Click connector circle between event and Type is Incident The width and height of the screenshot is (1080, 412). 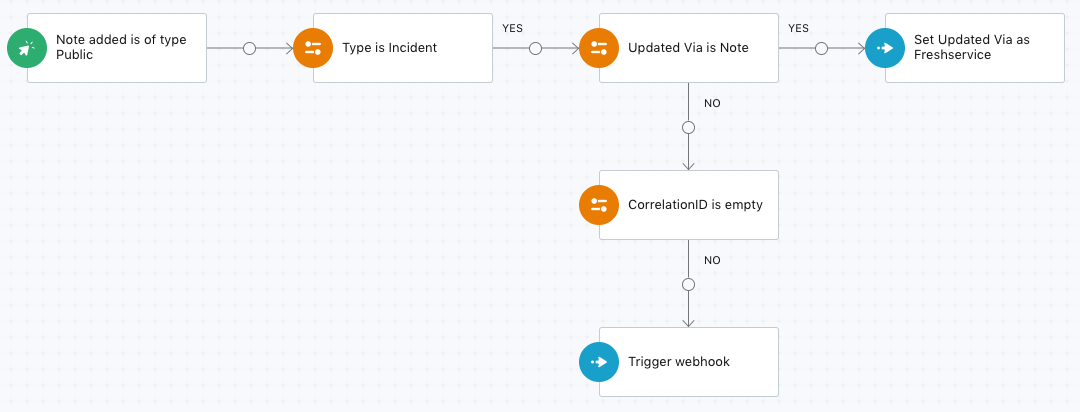coord(249,48)
